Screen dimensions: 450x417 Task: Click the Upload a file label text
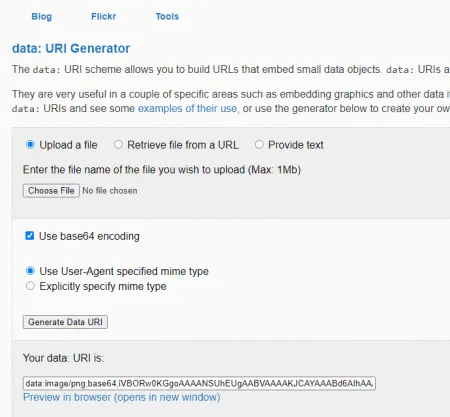click(x=68, y=145)
